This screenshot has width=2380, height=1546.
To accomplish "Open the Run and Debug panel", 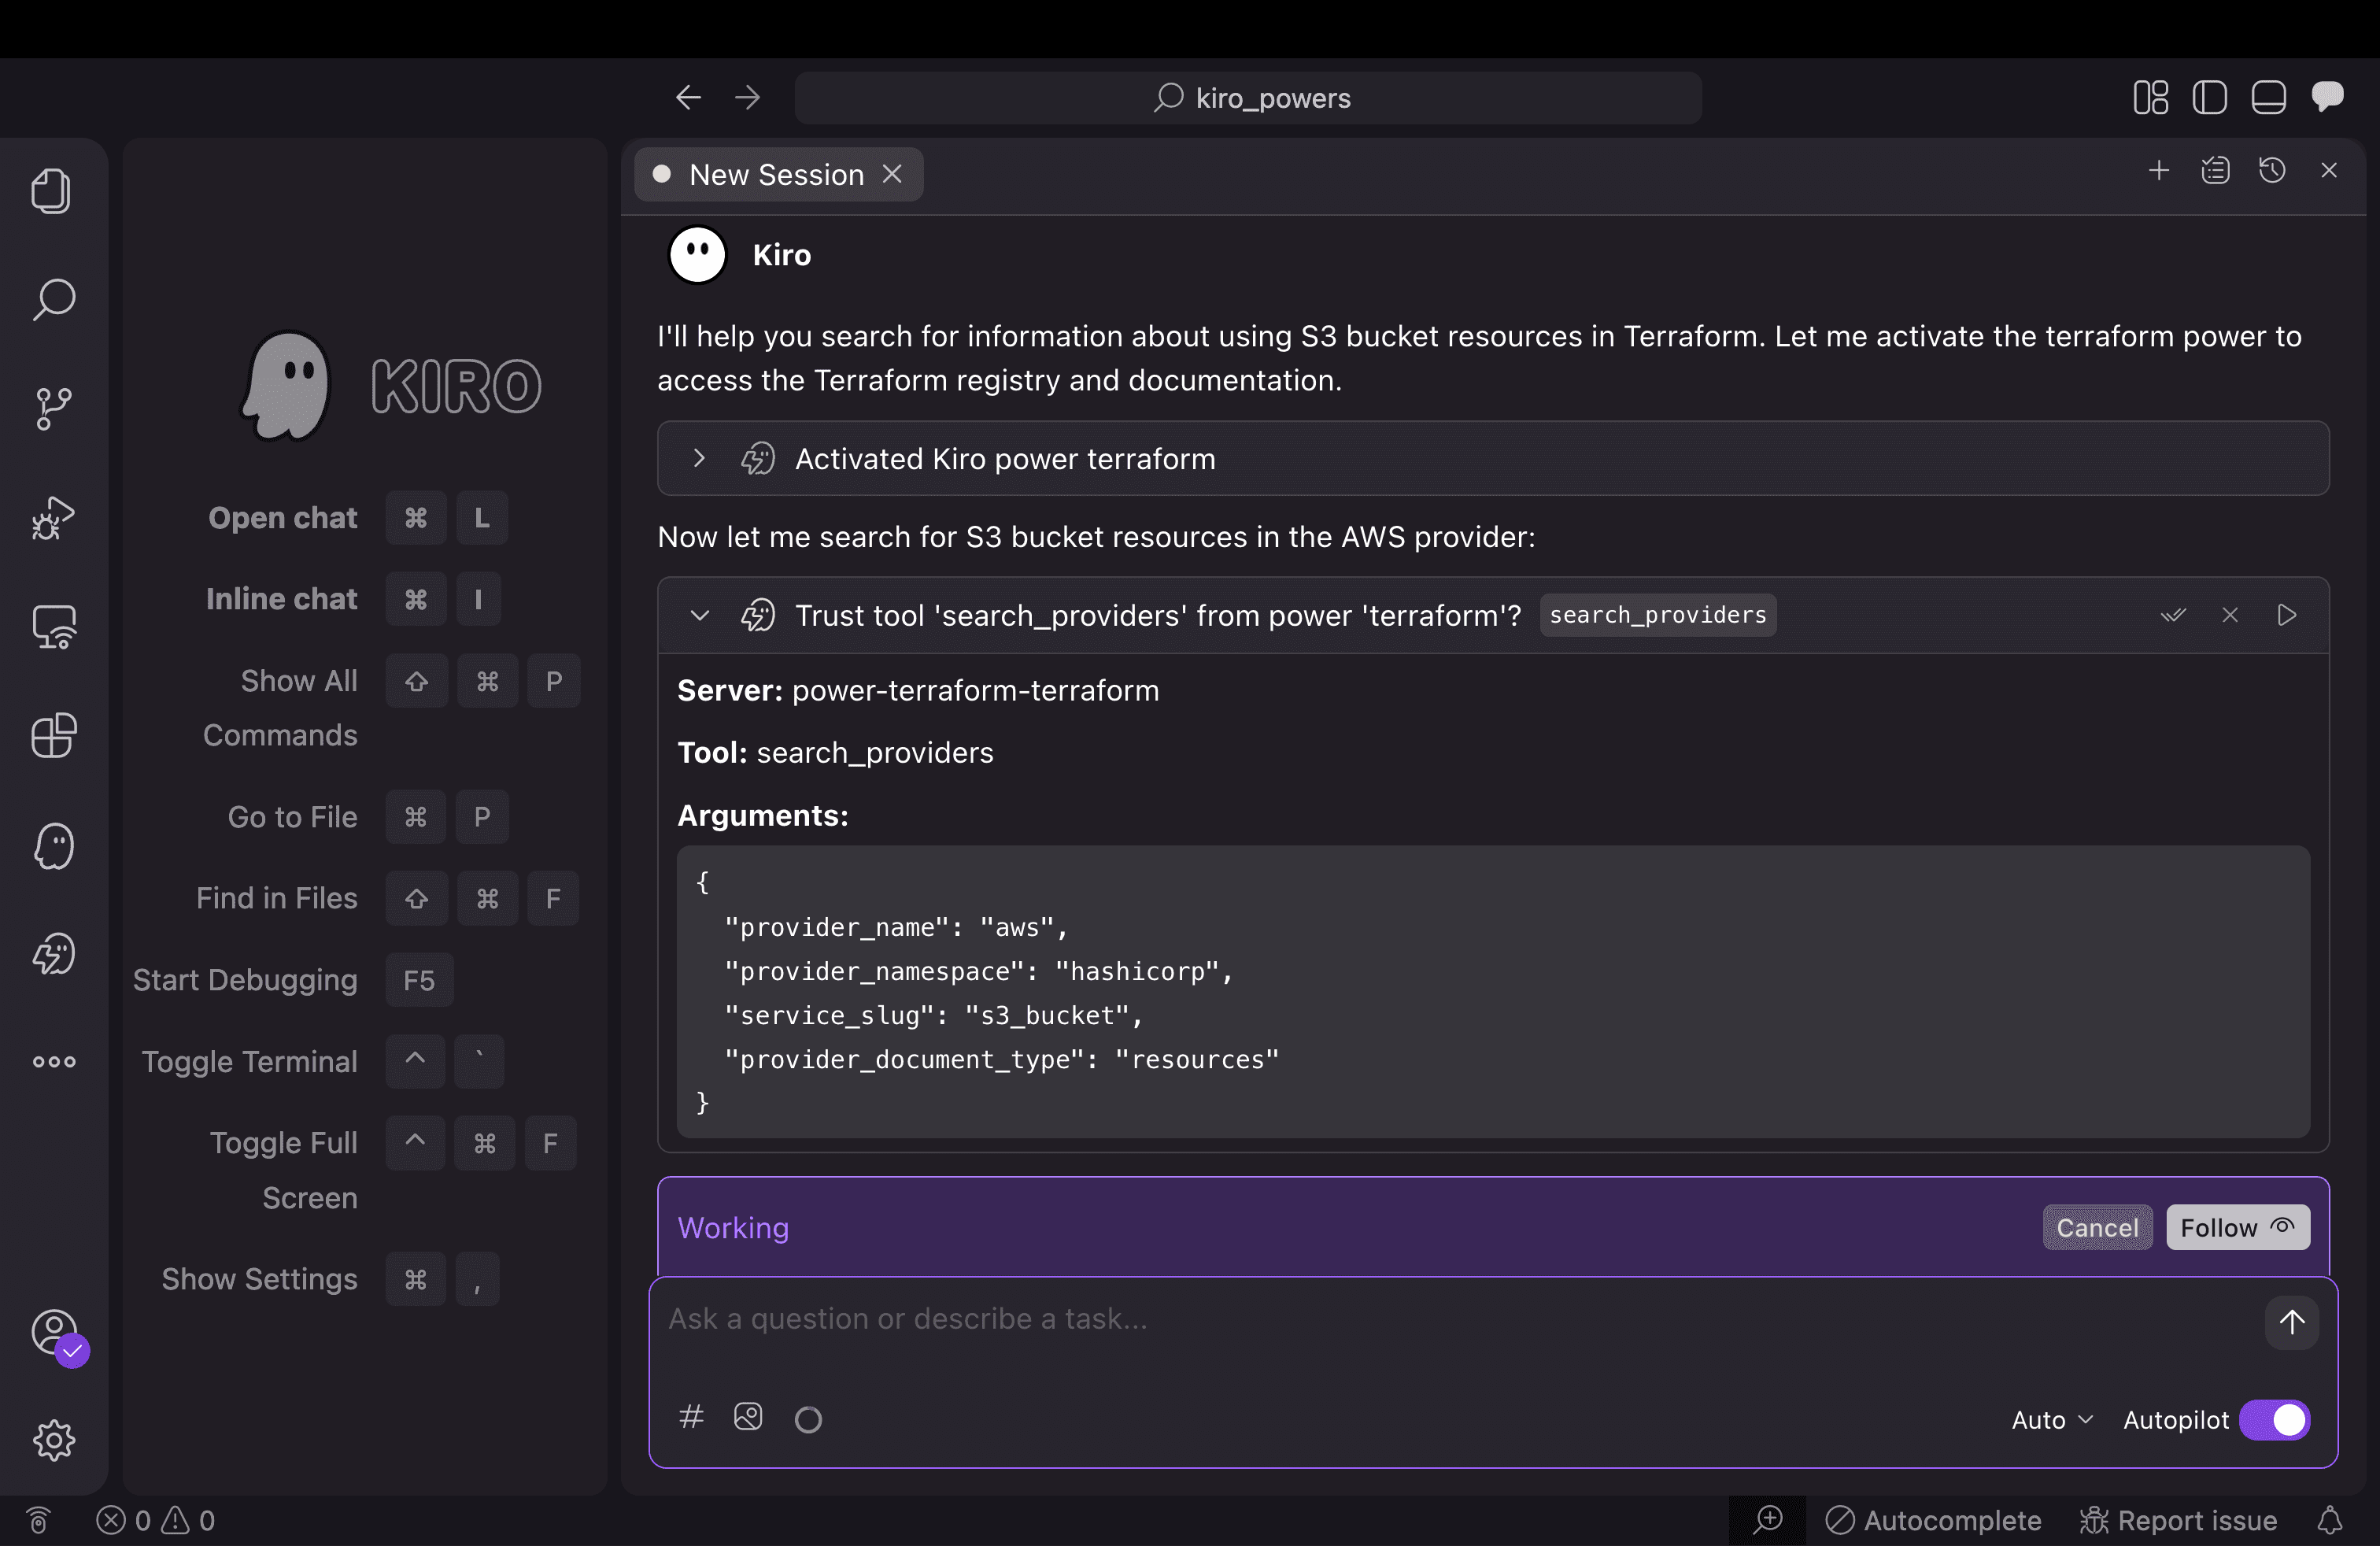I will pos(52,517).
